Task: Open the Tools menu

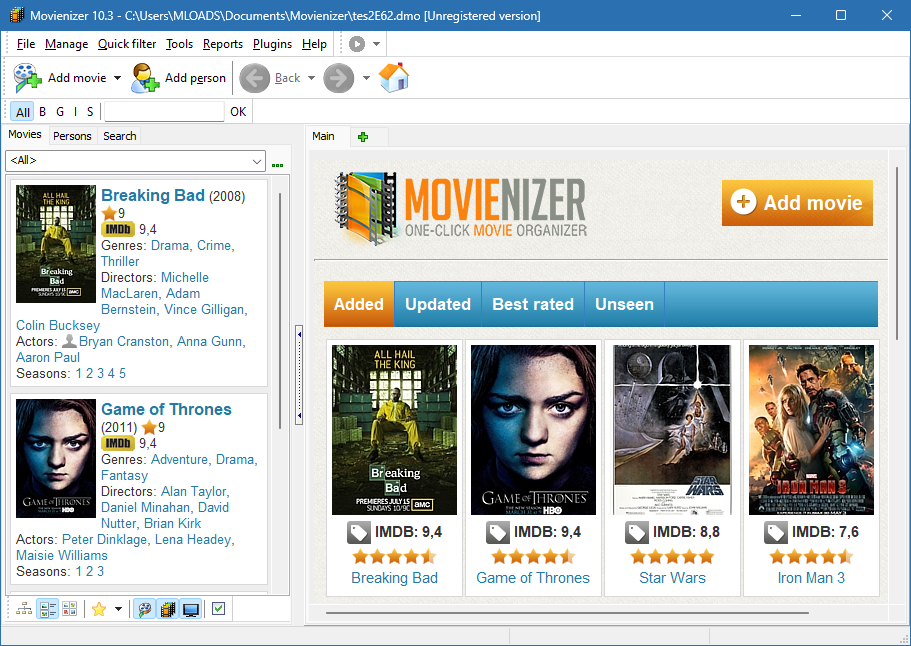Action: 179,44
